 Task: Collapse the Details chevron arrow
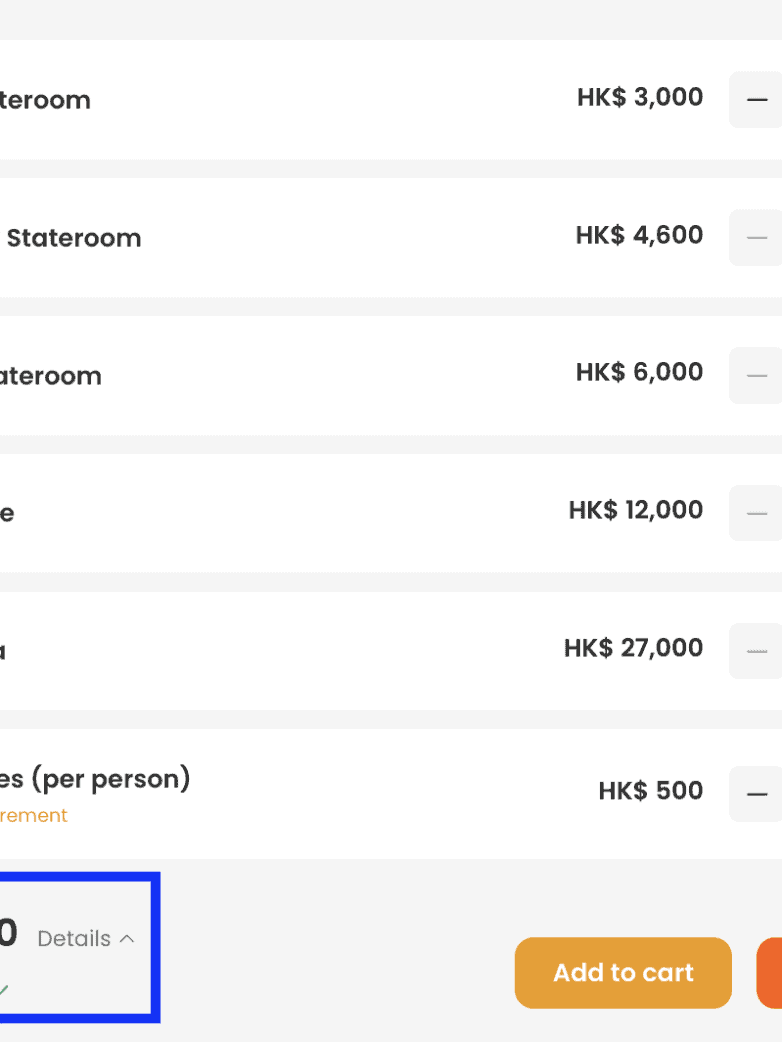coord(127,939)
